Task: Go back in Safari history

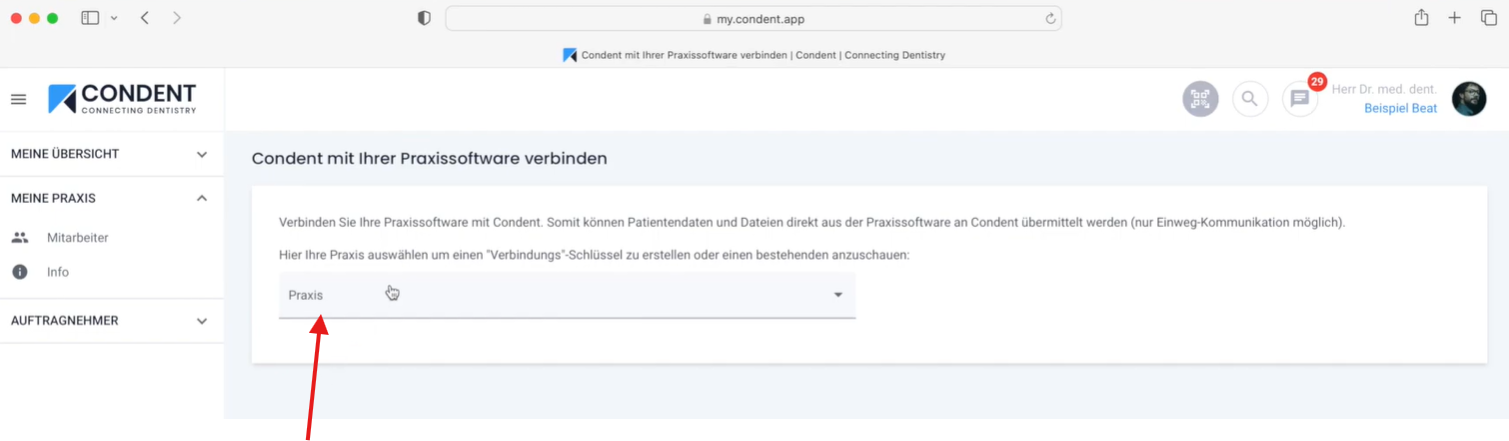Action: coord(145,18)
